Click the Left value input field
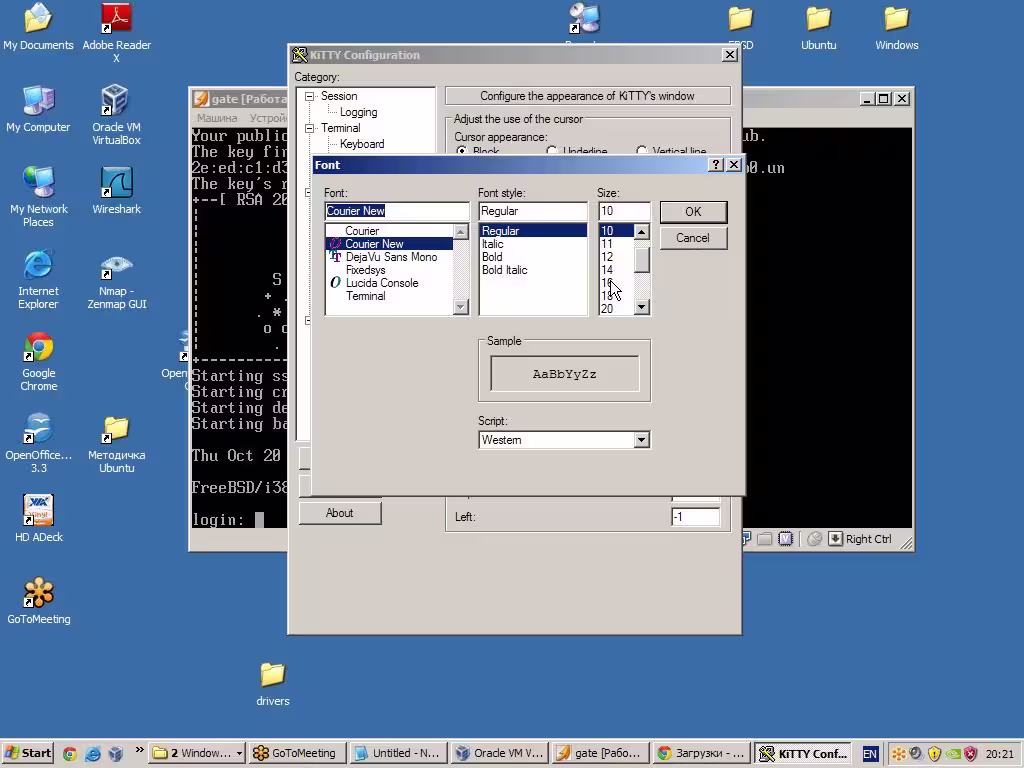This screenshot has height=768, width=1024. [696, 517]
